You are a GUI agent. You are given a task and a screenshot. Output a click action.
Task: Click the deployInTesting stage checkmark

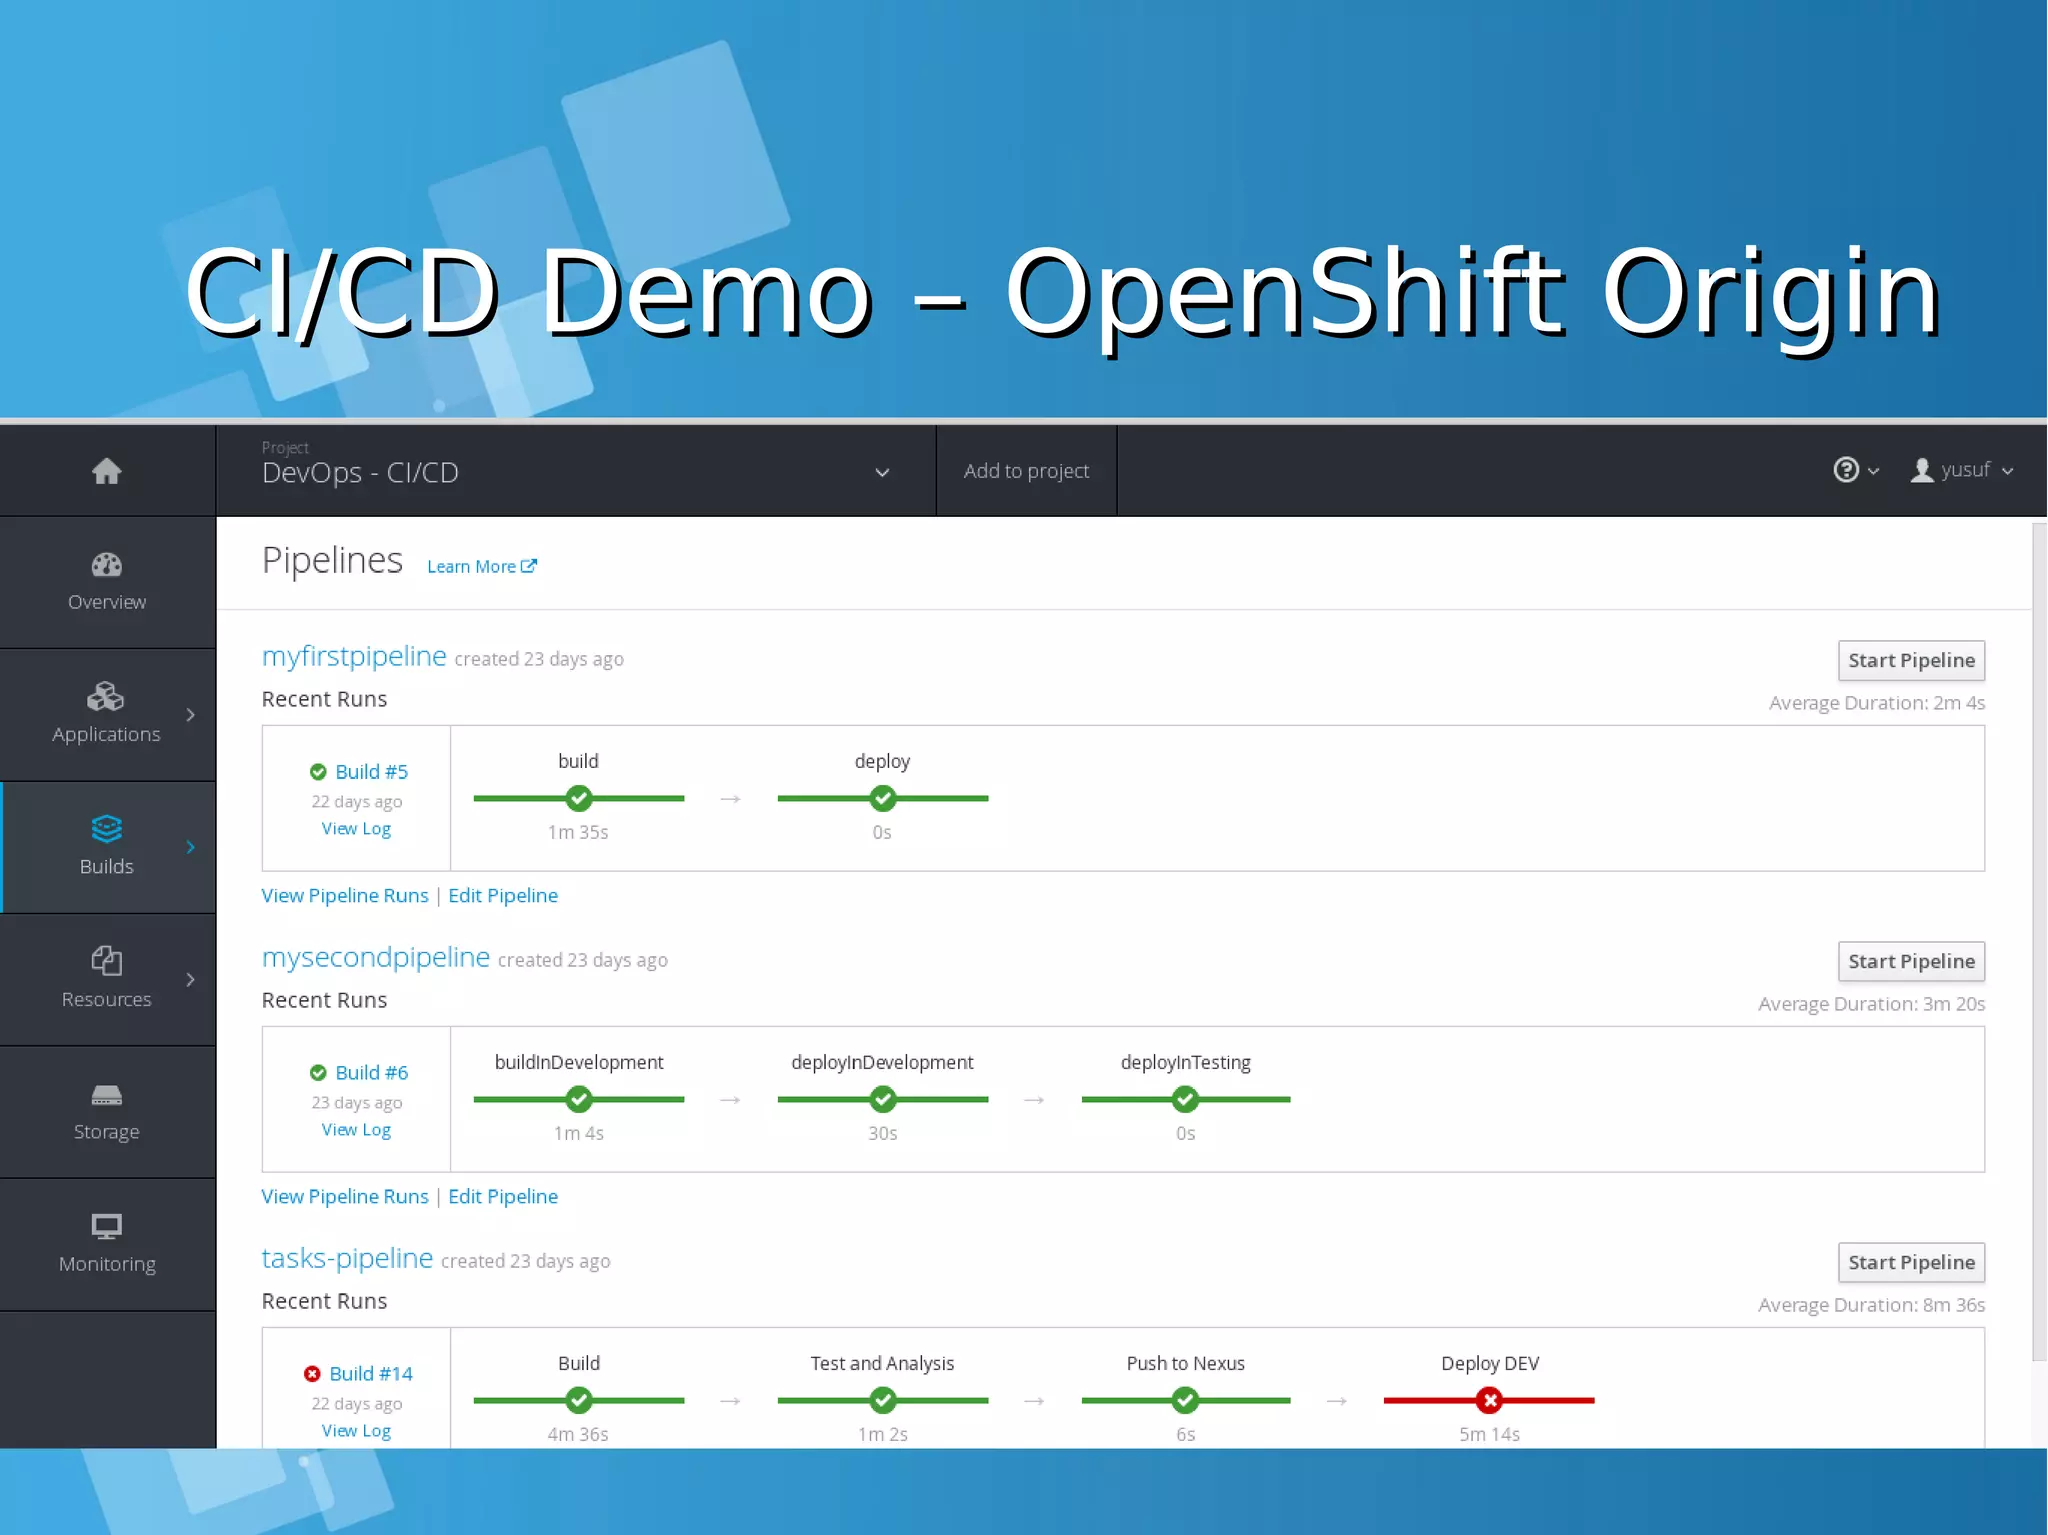[x=1185, y=1099]
